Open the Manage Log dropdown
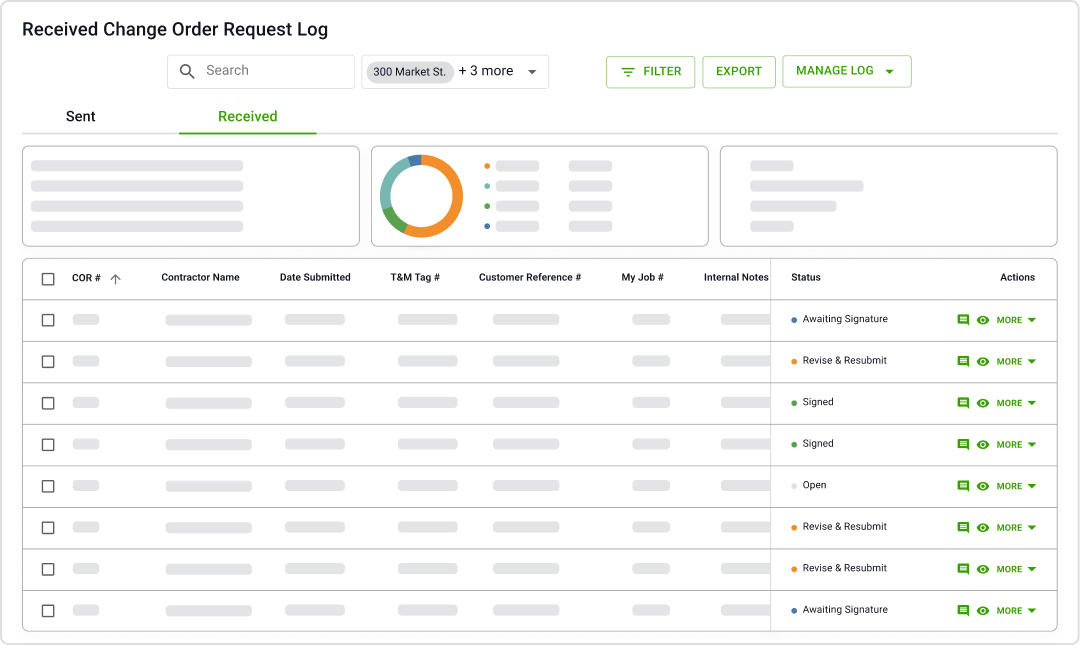This screenshot has width=1080, height=649. click(x=846, y=71)
